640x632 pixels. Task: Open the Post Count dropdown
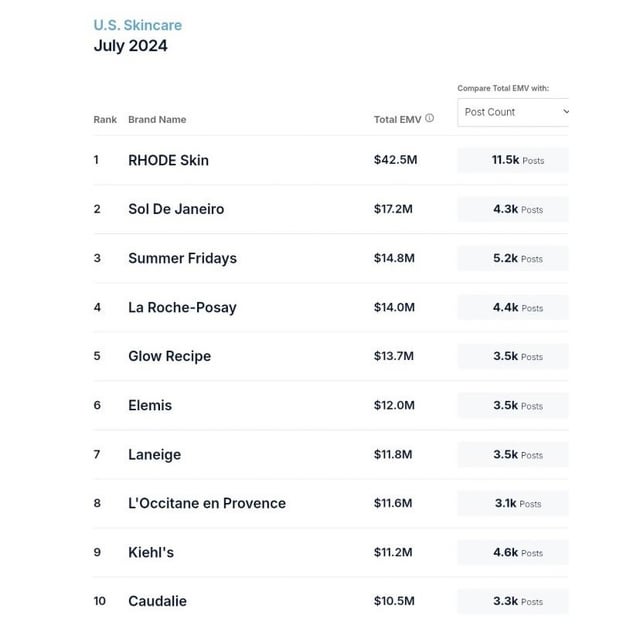(513, 112)
